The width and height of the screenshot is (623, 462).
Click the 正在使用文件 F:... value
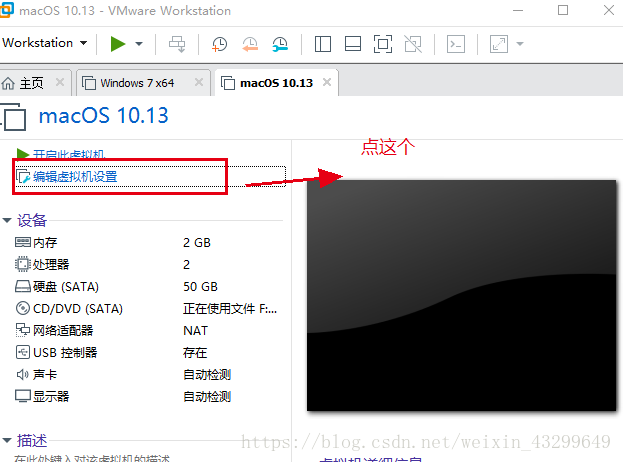230,309
